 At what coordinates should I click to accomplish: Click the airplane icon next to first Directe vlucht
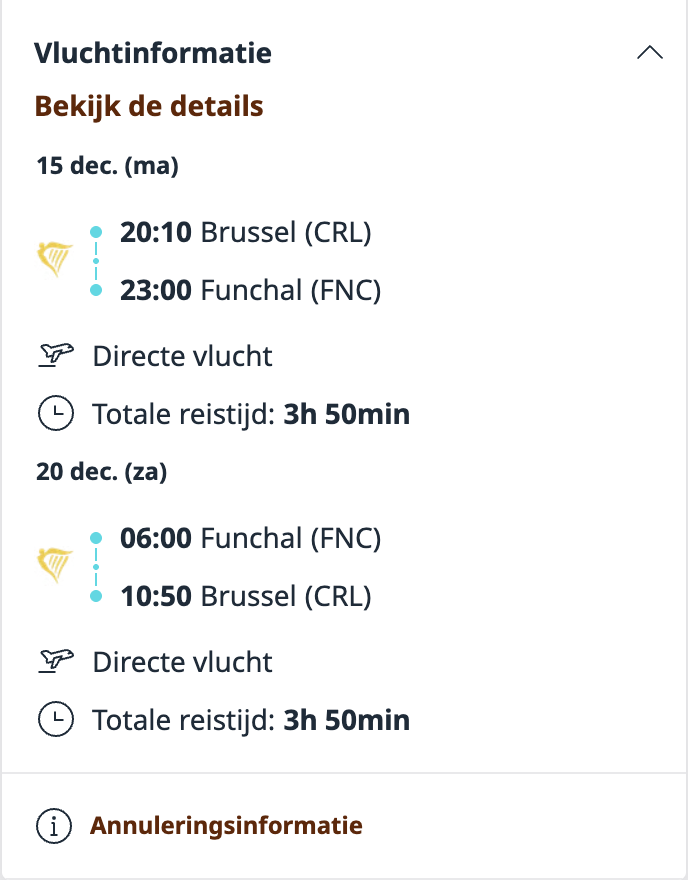pyautogui.click(x=56, y=355)
